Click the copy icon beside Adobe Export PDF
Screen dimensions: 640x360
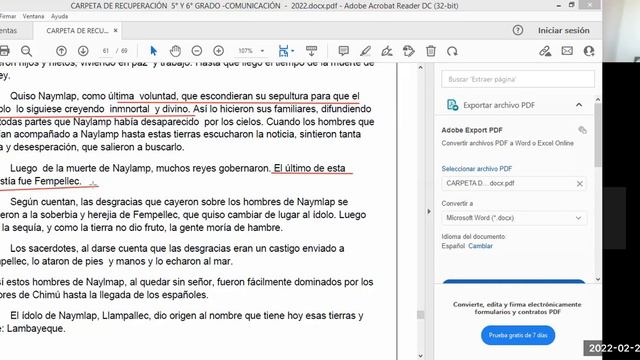pos(582,130)
